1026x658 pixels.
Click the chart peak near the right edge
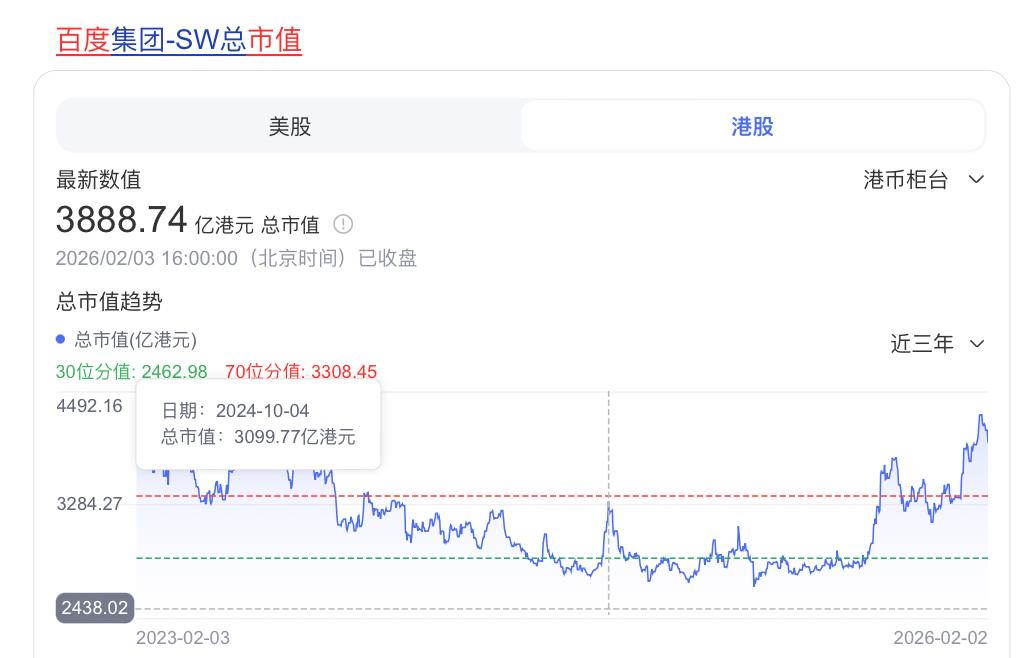click(981, 416)
